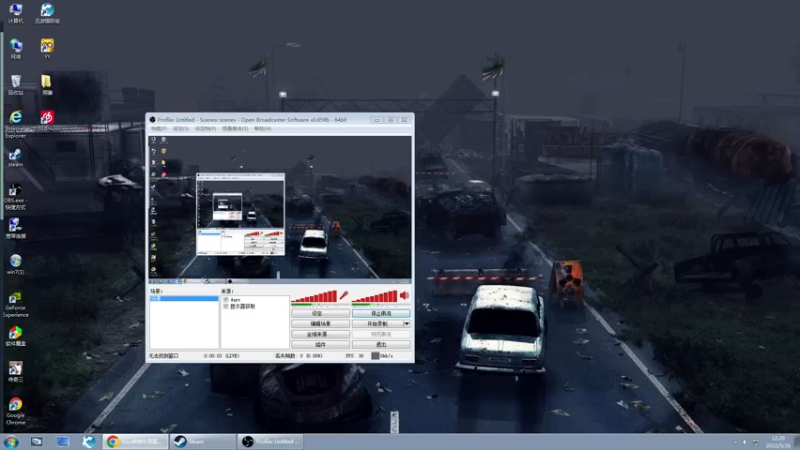Select the monitor capture source row
800x450 pixels.
pyautogui.click(x=255, y=307)
